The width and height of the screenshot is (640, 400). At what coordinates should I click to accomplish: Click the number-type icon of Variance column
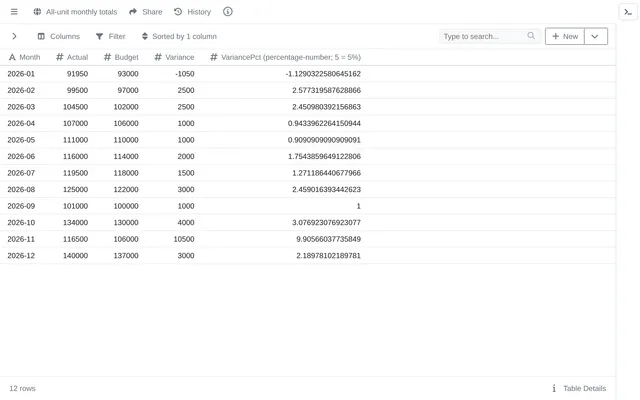(158, 57)
